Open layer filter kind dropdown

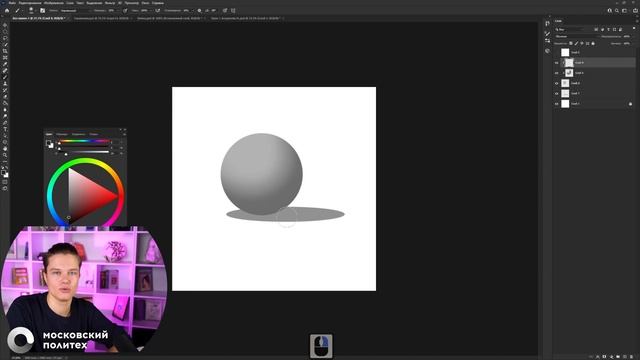click(569, 29)
